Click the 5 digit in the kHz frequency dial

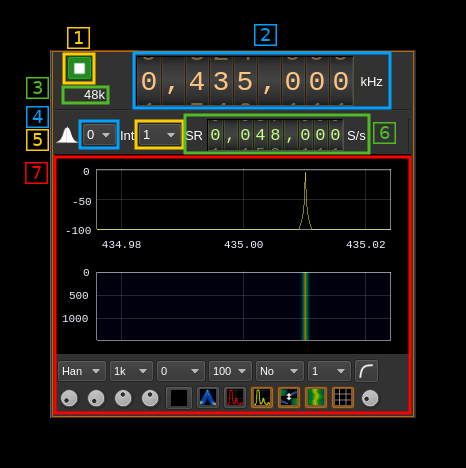[x=245, y=81]
